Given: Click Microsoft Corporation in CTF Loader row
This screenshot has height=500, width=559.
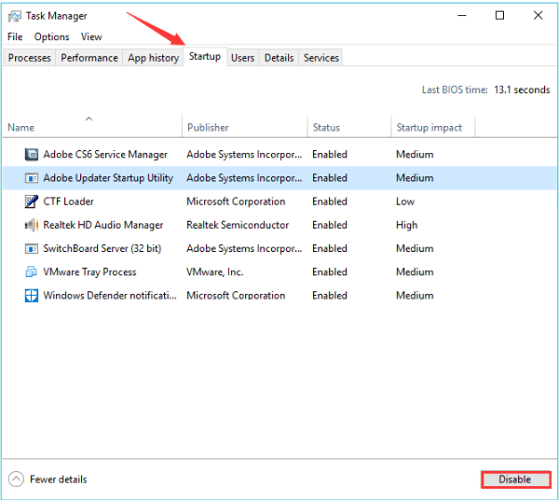Looking at the screenshot, I should [236, 201].
